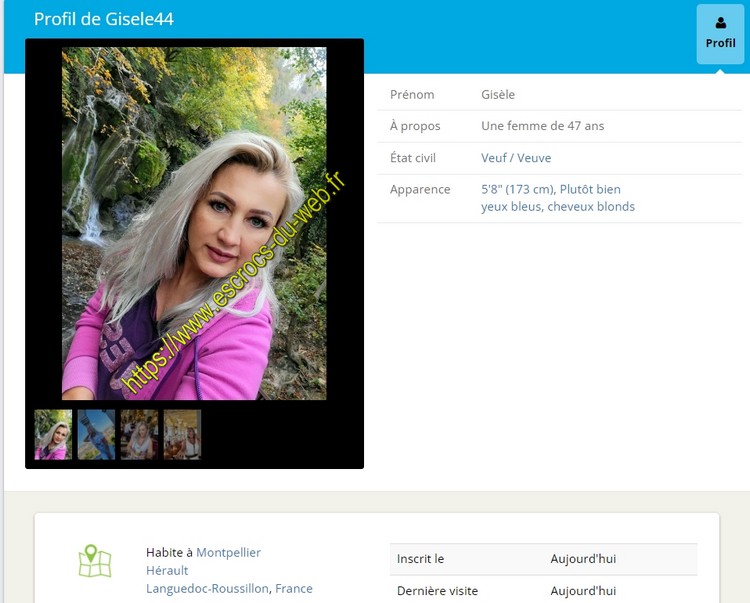750x603 pixels.
Task: Select the second thumbnail with blue sky
Action: (96, 434)
